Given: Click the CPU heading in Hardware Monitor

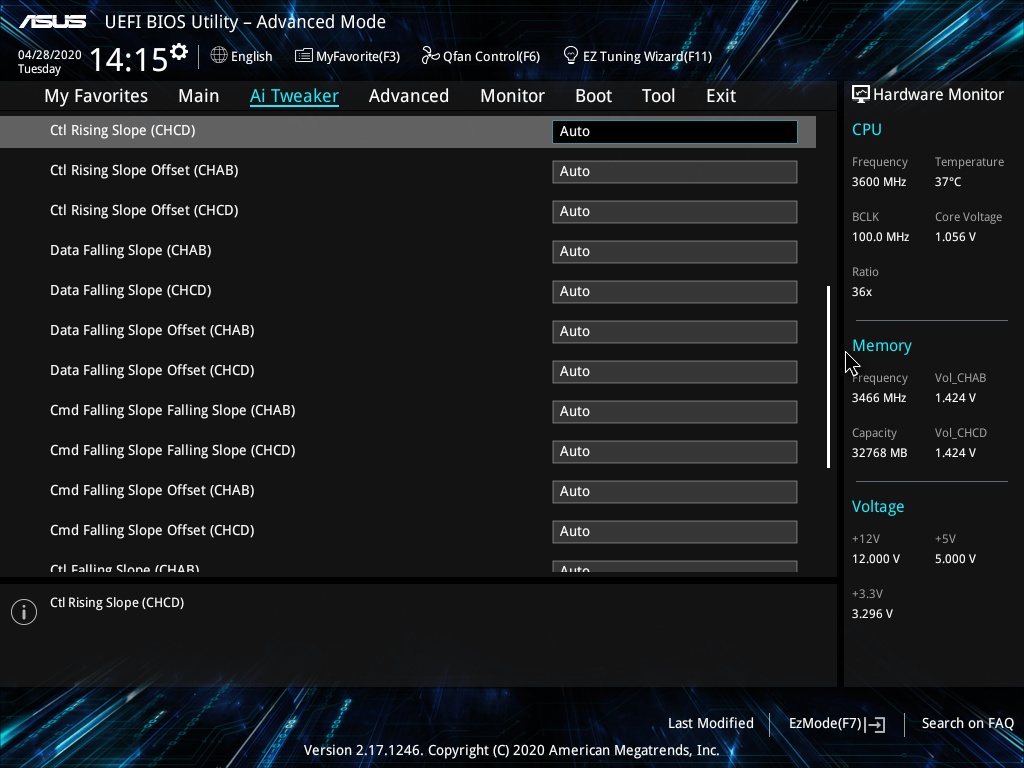Looking at the screenshot, I should 867,129.
